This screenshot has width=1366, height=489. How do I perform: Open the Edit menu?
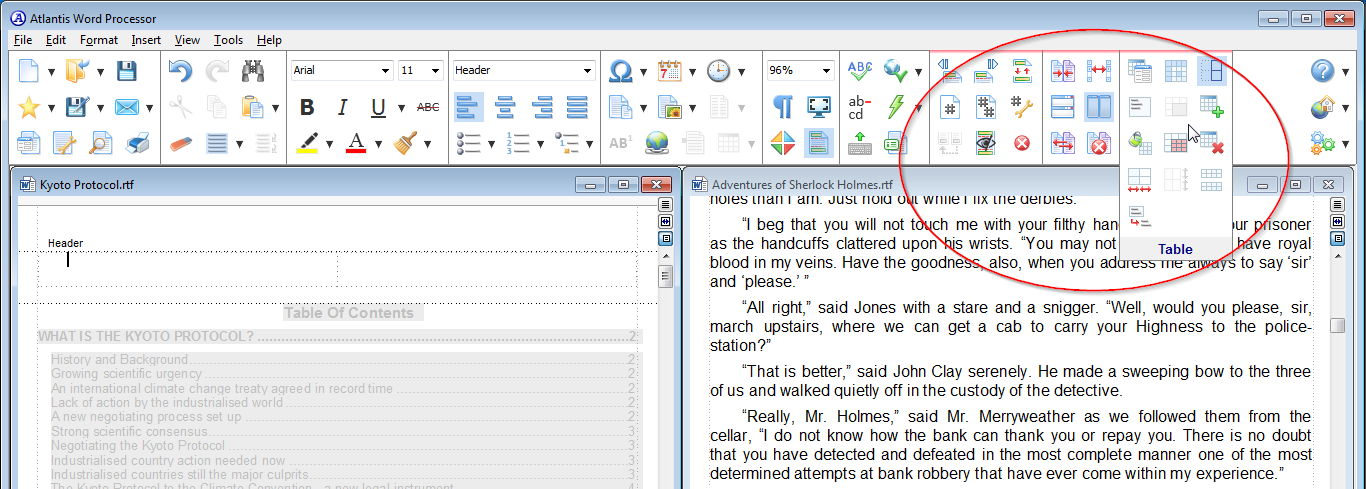pyautogui.click(x=56, y=40)
